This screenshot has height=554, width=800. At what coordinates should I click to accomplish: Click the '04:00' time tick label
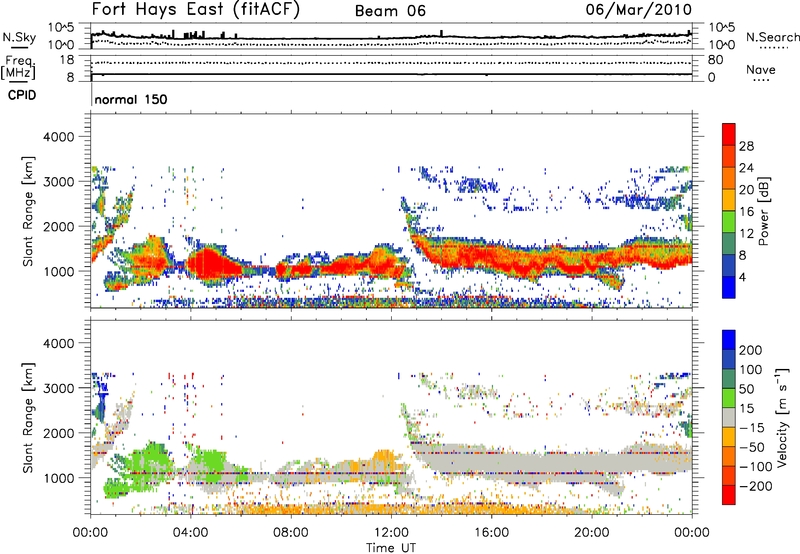(191, 533)
